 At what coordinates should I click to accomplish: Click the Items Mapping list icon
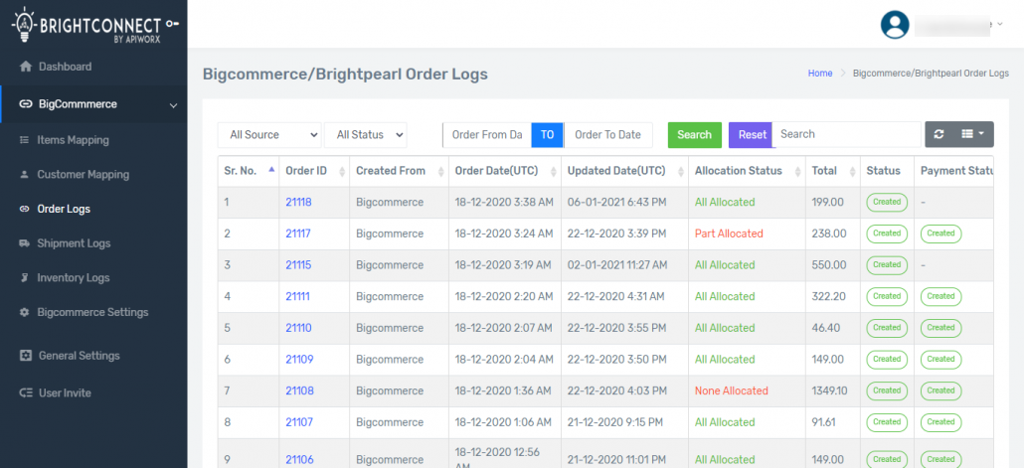tap(24, 140)
